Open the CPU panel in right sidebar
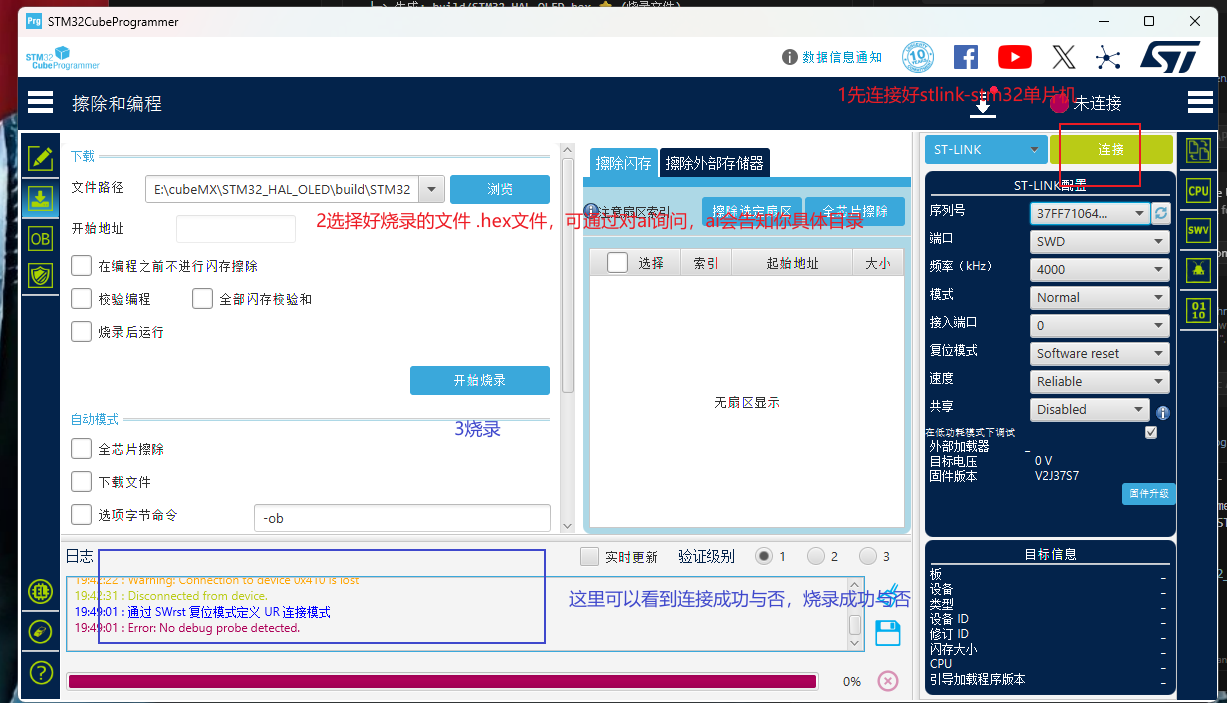1227x703 pixels. tap(1198, 190)
